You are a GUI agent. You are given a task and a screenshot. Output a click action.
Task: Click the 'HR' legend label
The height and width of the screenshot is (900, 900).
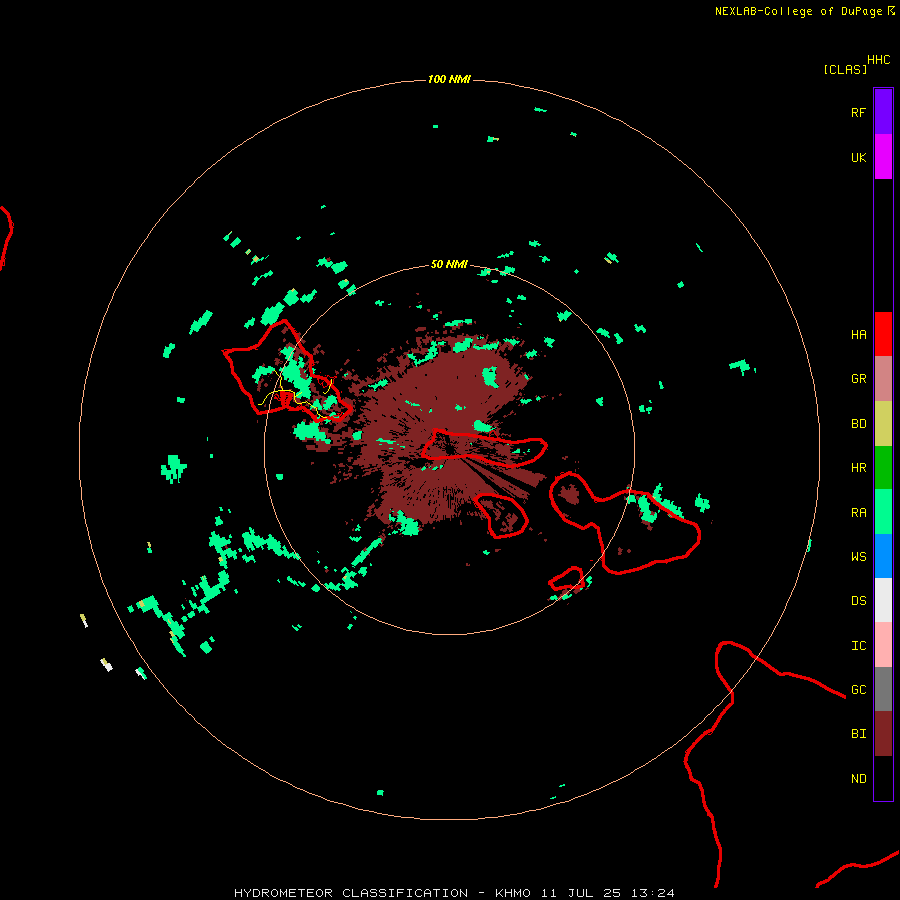click(858, 468)
